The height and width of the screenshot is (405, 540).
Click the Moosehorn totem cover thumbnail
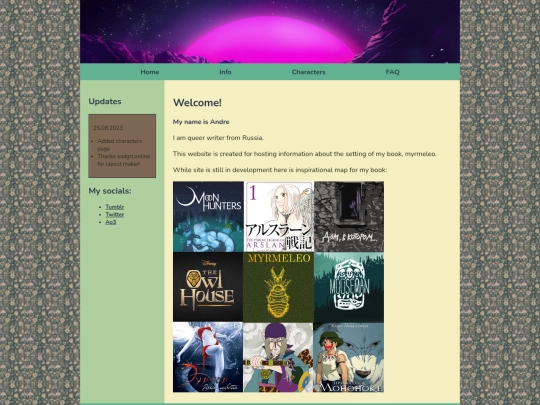coord(349,287)
